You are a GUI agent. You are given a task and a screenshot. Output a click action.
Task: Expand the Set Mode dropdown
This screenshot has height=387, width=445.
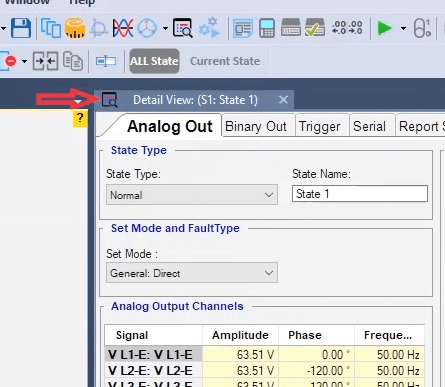click(x=192, y=273)
